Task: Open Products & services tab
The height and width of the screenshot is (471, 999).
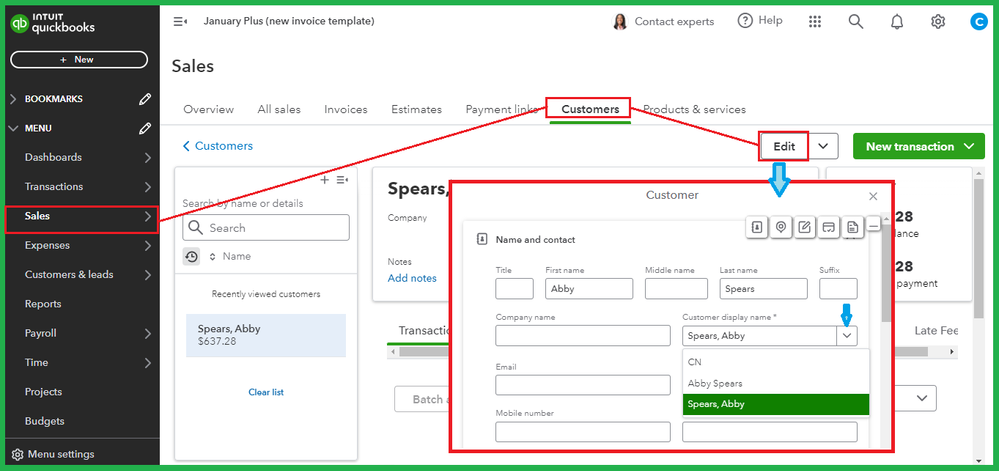Action: tap(694, 110)
